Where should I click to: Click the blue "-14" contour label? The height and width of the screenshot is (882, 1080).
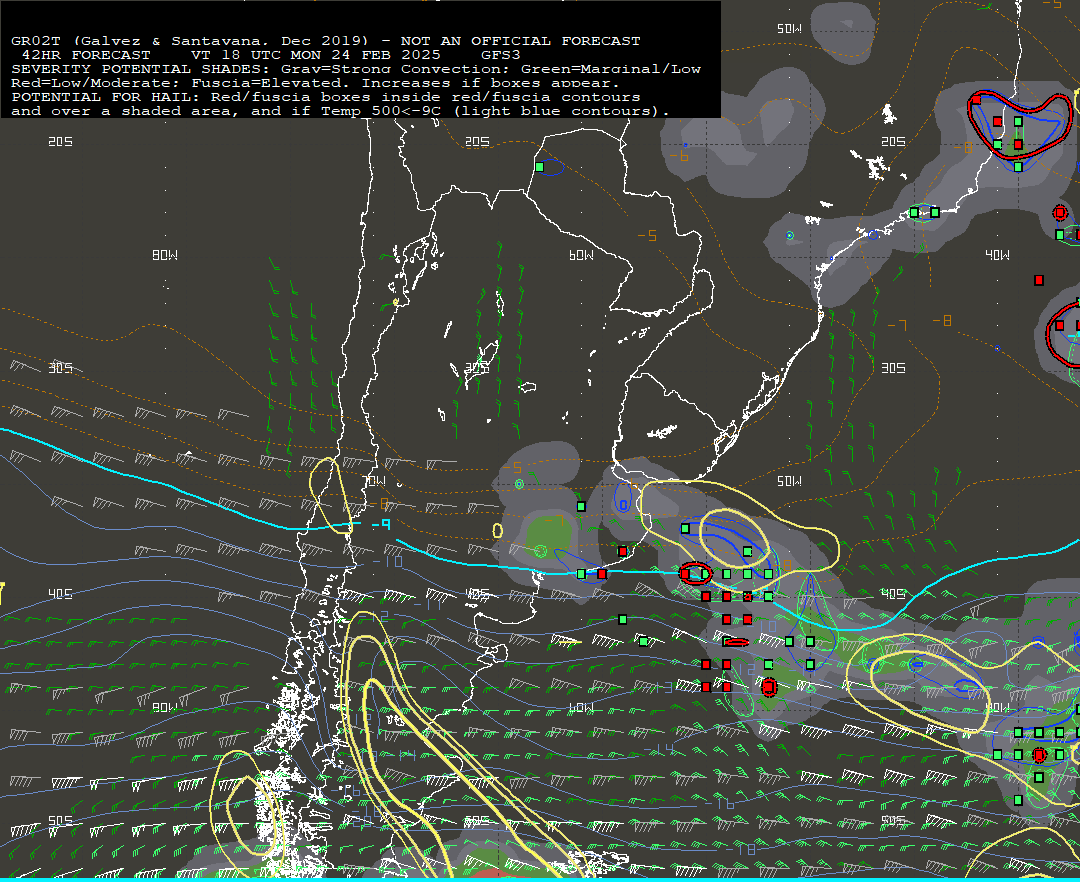[659, 749]
